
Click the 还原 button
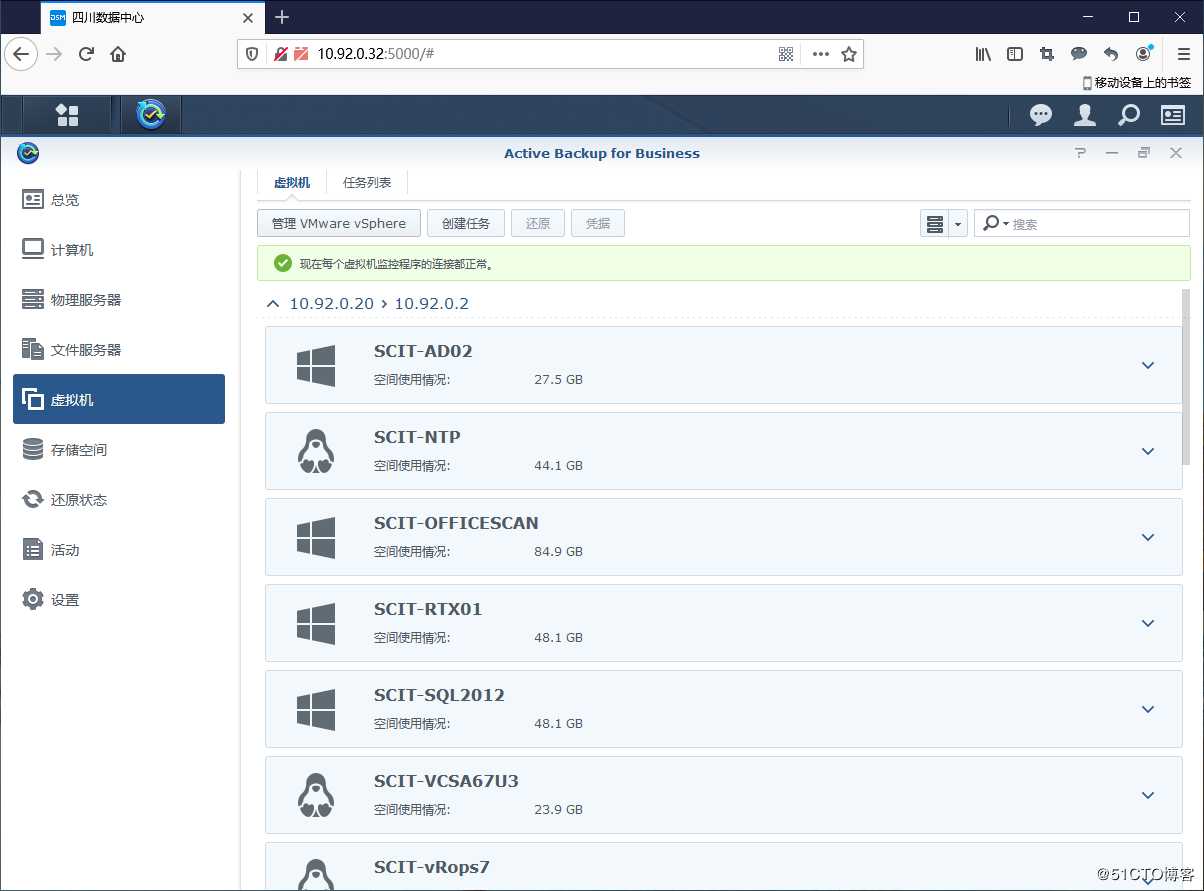pos(538,223)
